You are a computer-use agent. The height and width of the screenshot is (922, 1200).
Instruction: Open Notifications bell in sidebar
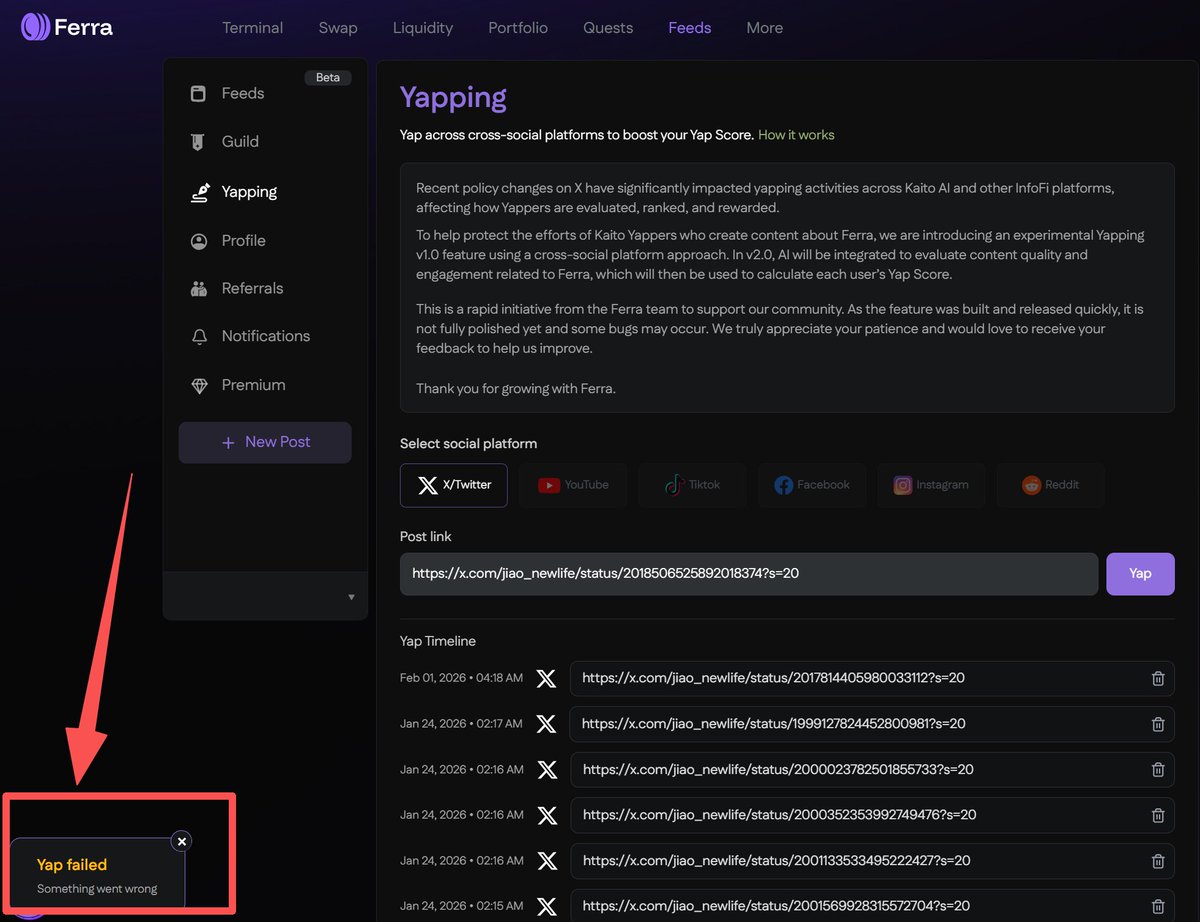(265, 336)
